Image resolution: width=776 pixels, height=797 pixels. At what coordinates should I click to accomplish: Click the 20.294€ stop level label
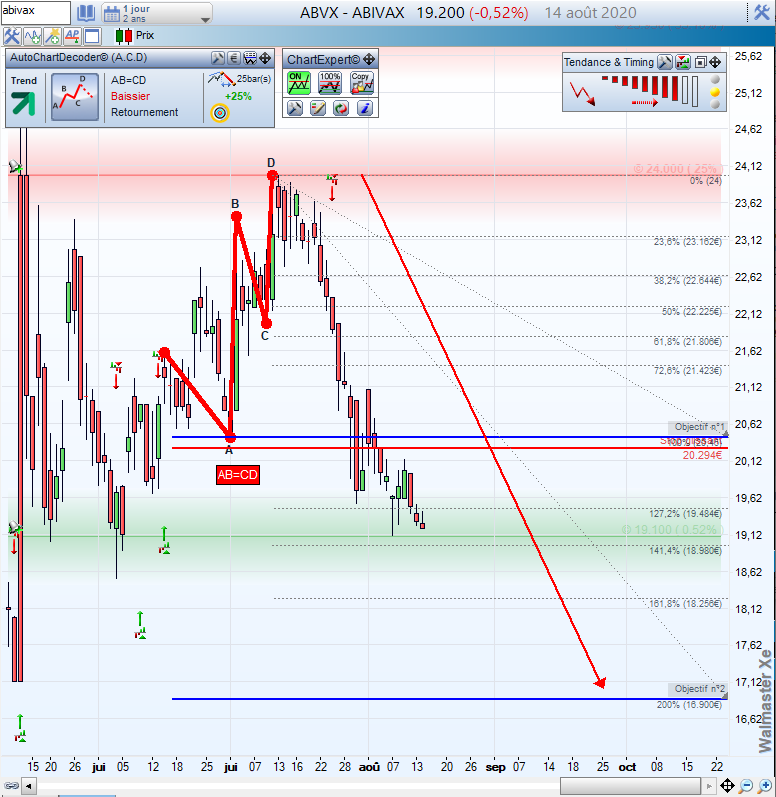click(702, 455)
